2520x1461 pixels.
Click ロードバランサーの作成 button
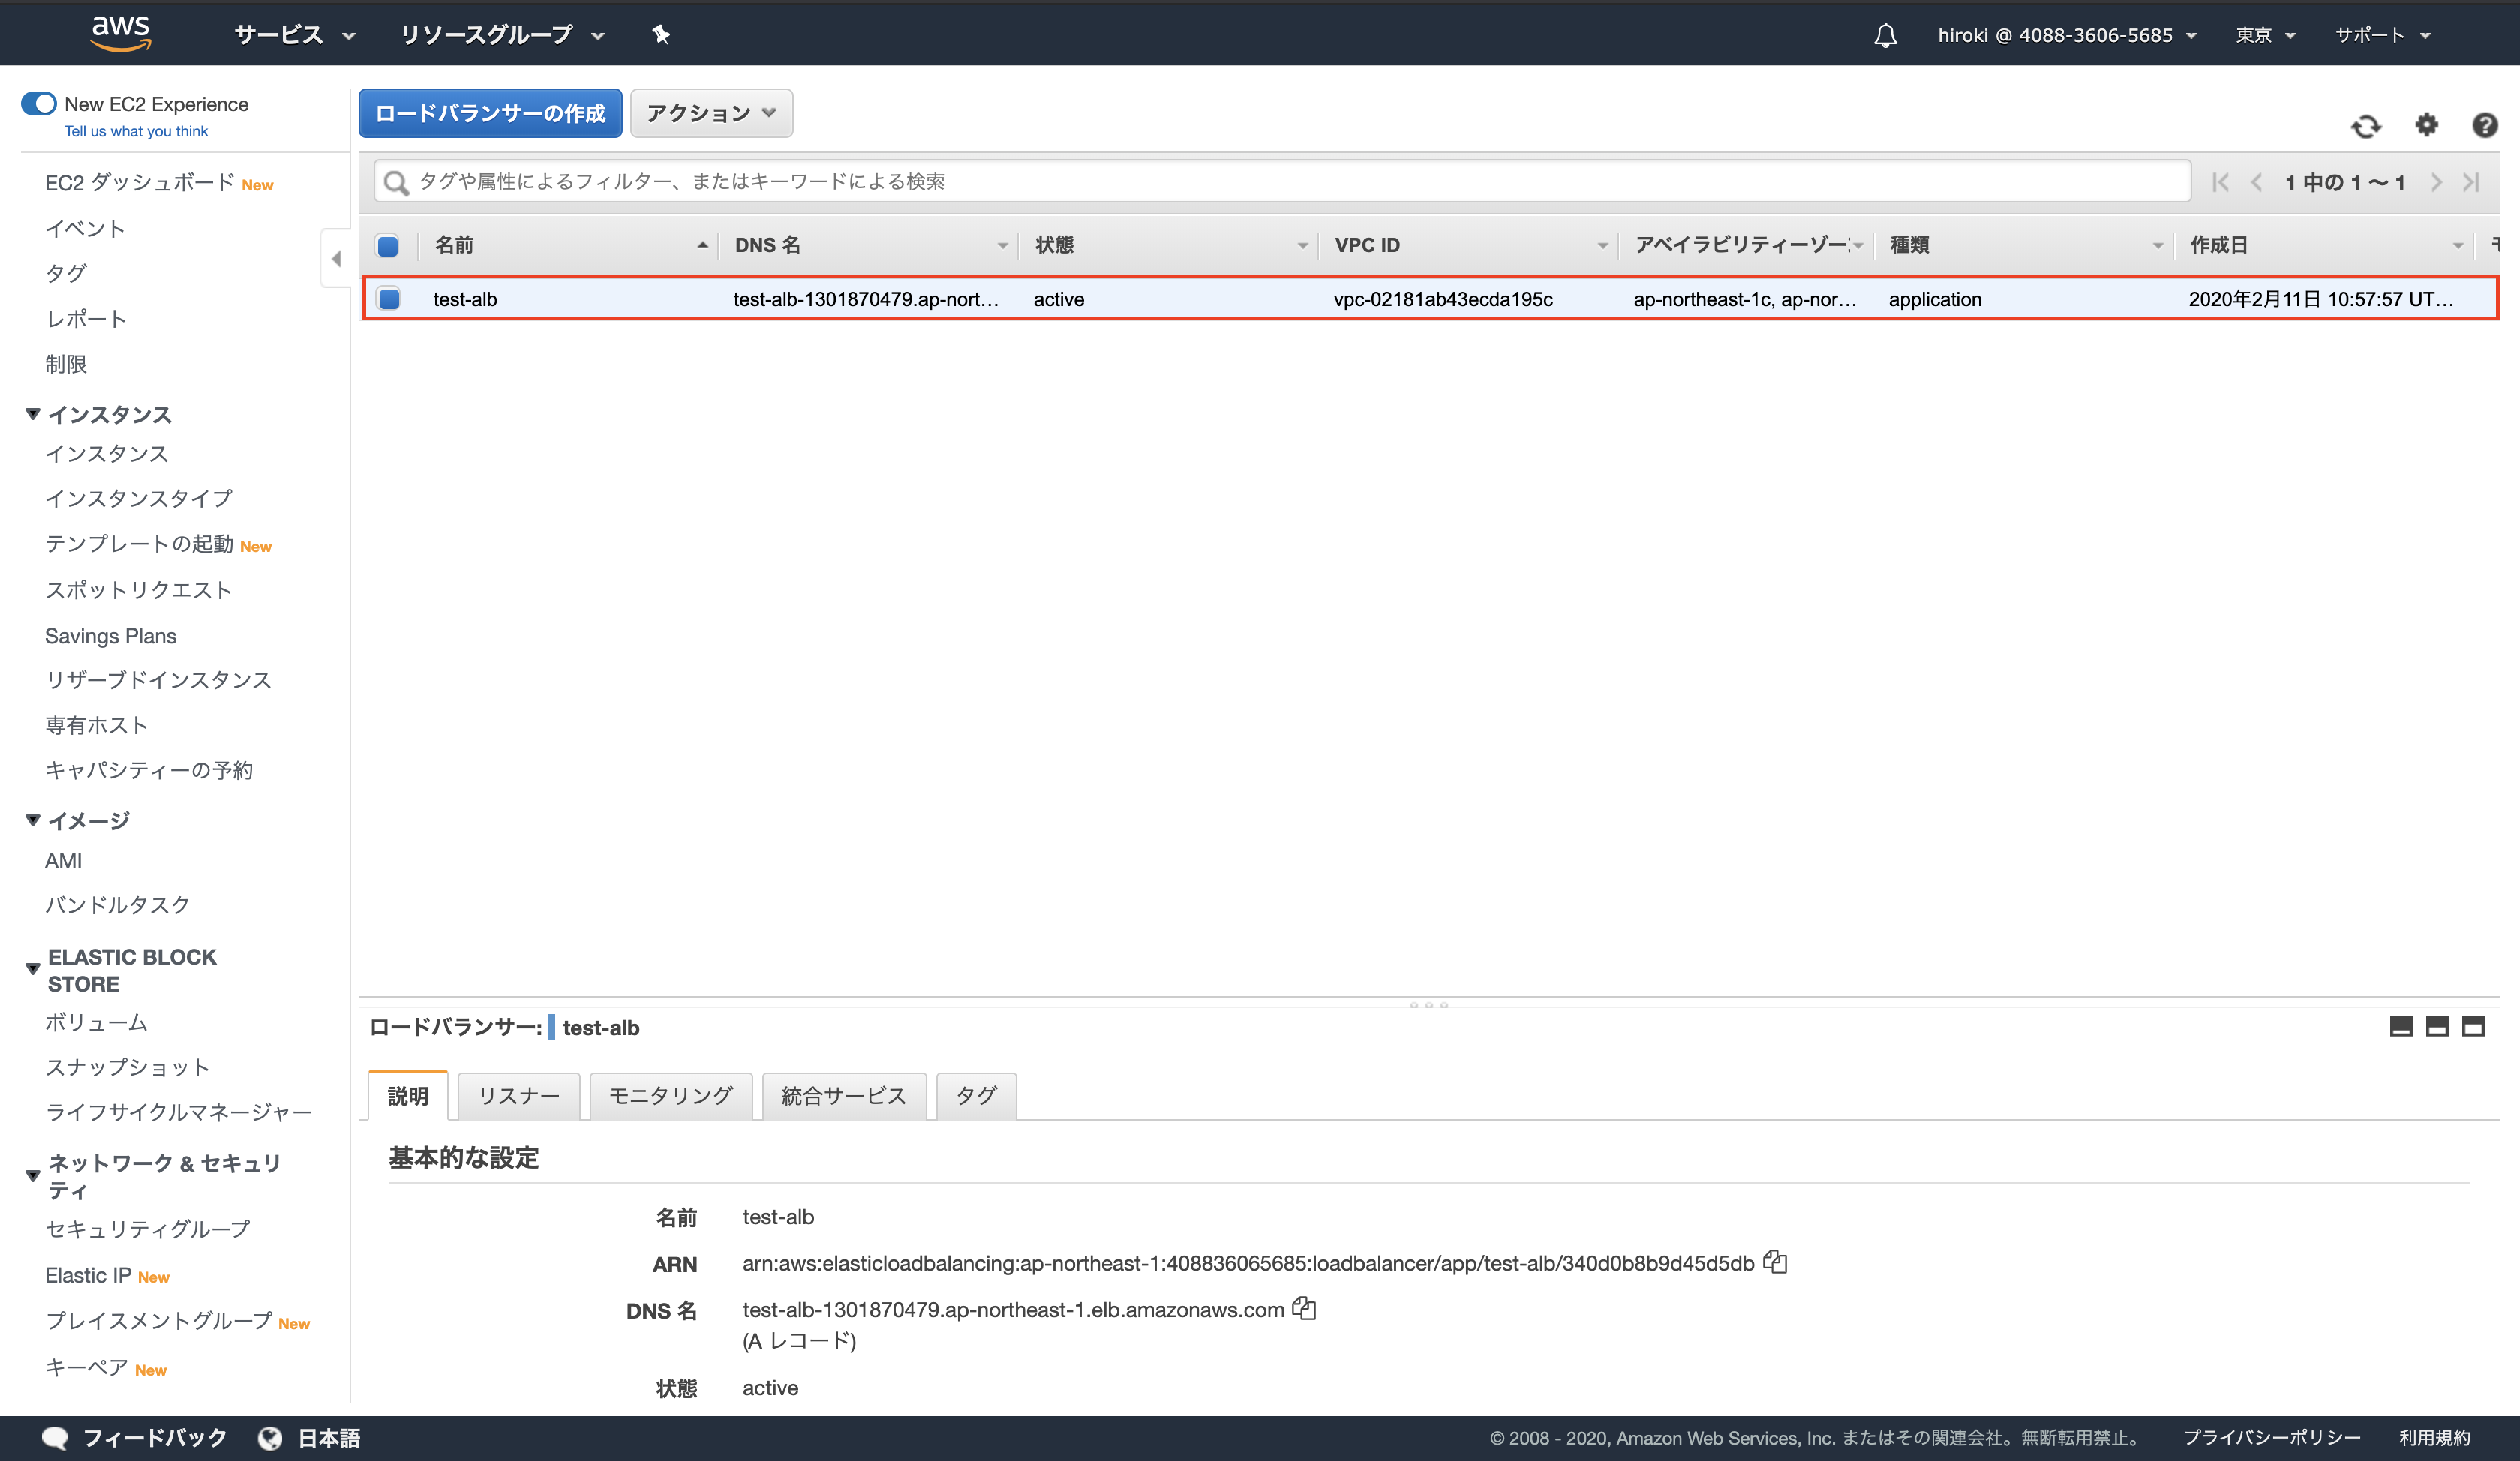tap(489, 113)
